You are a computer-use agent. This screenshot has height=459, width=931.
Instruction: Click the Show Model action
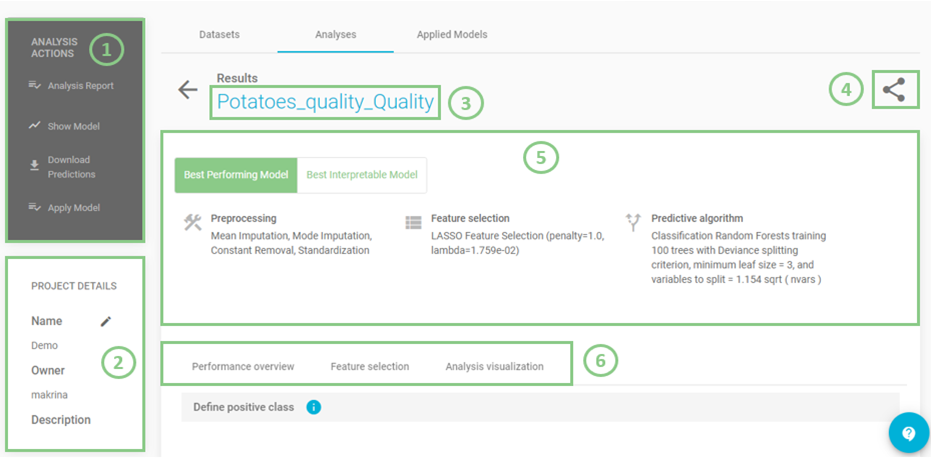coord(74,126)
